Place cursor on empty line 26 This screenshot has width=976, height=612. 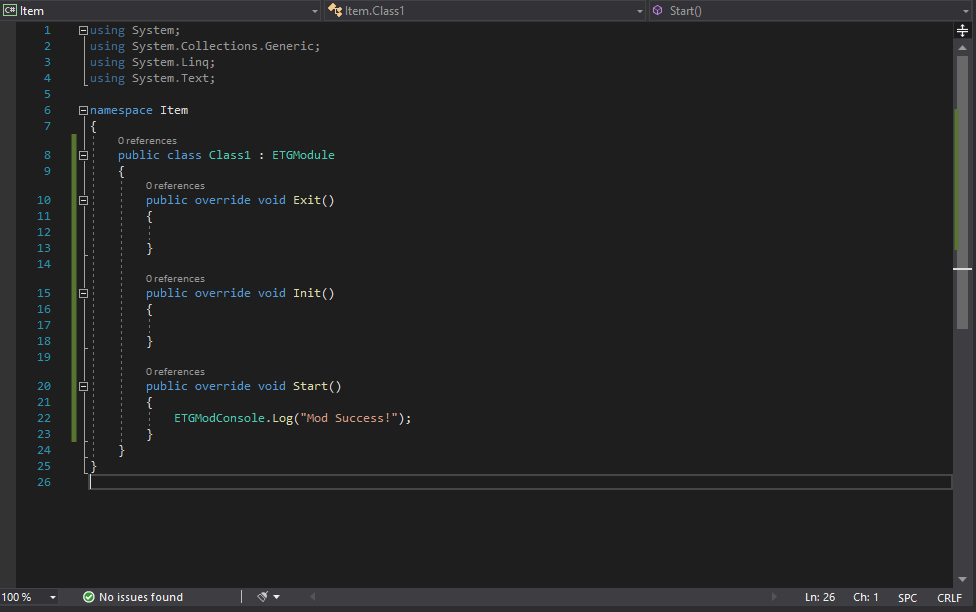[x=520, y=482]
